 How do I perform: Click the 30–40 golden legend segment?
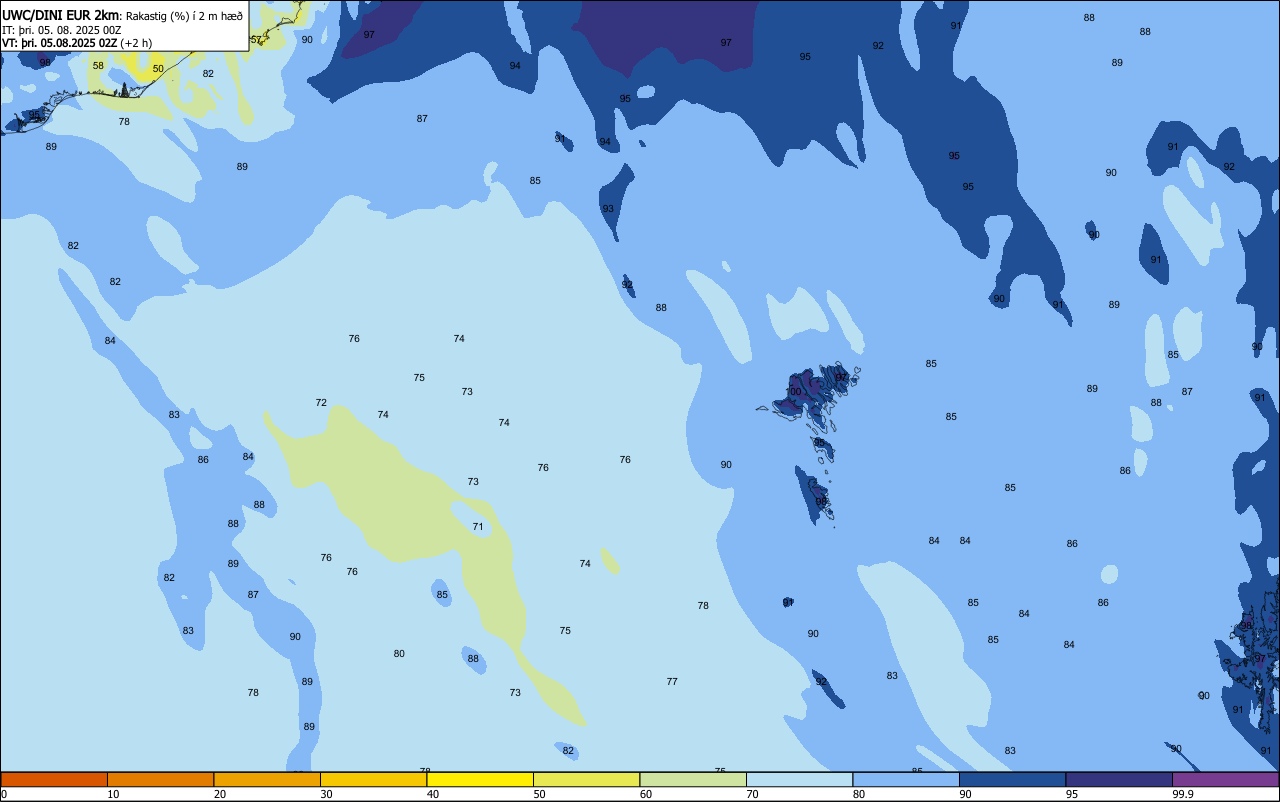373,779
